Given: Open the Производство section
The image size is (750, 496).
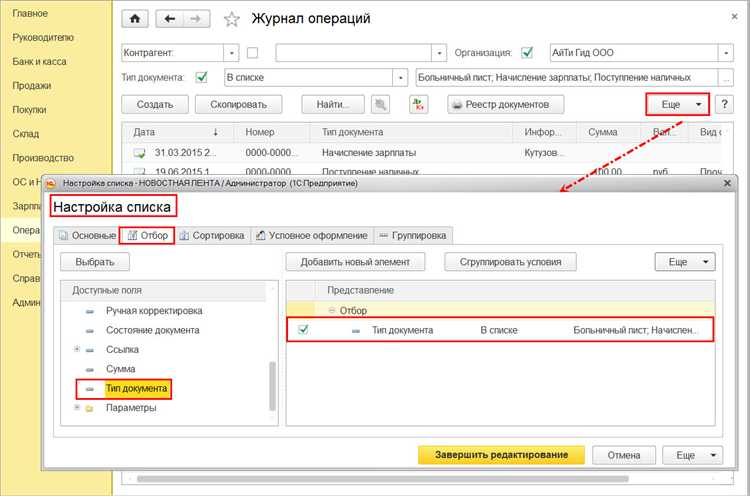Looking at the screenshot, I should click(43, 157).
